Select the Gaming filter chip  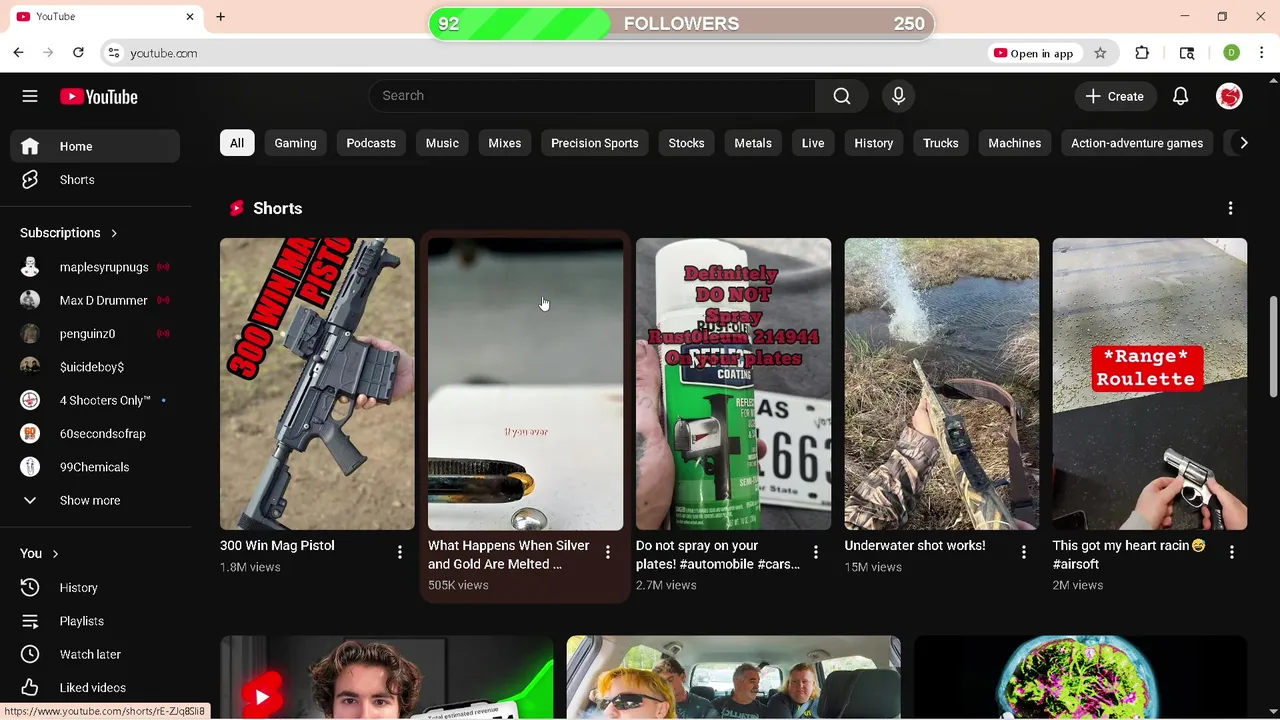295,143
